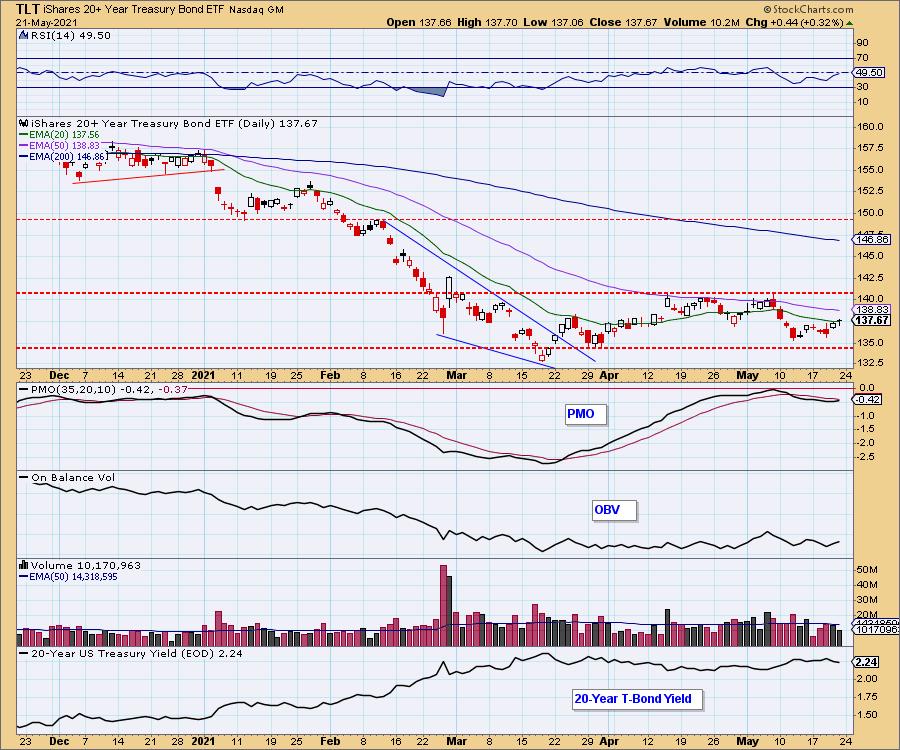Image resolution: width=900 pixels, height=750 pixels.
Task: Click the green up-arrow change icon
Action: 849,23
